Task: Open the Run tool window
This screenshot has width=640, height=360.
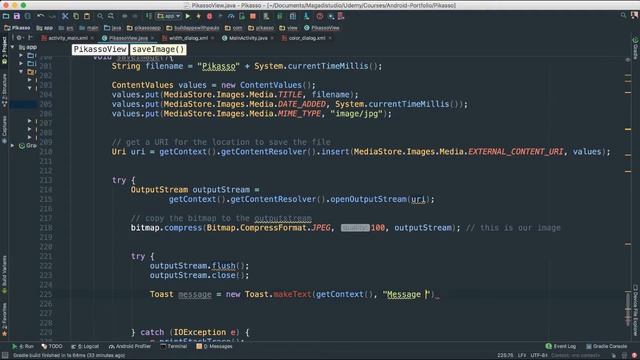Action: (23, 346)
